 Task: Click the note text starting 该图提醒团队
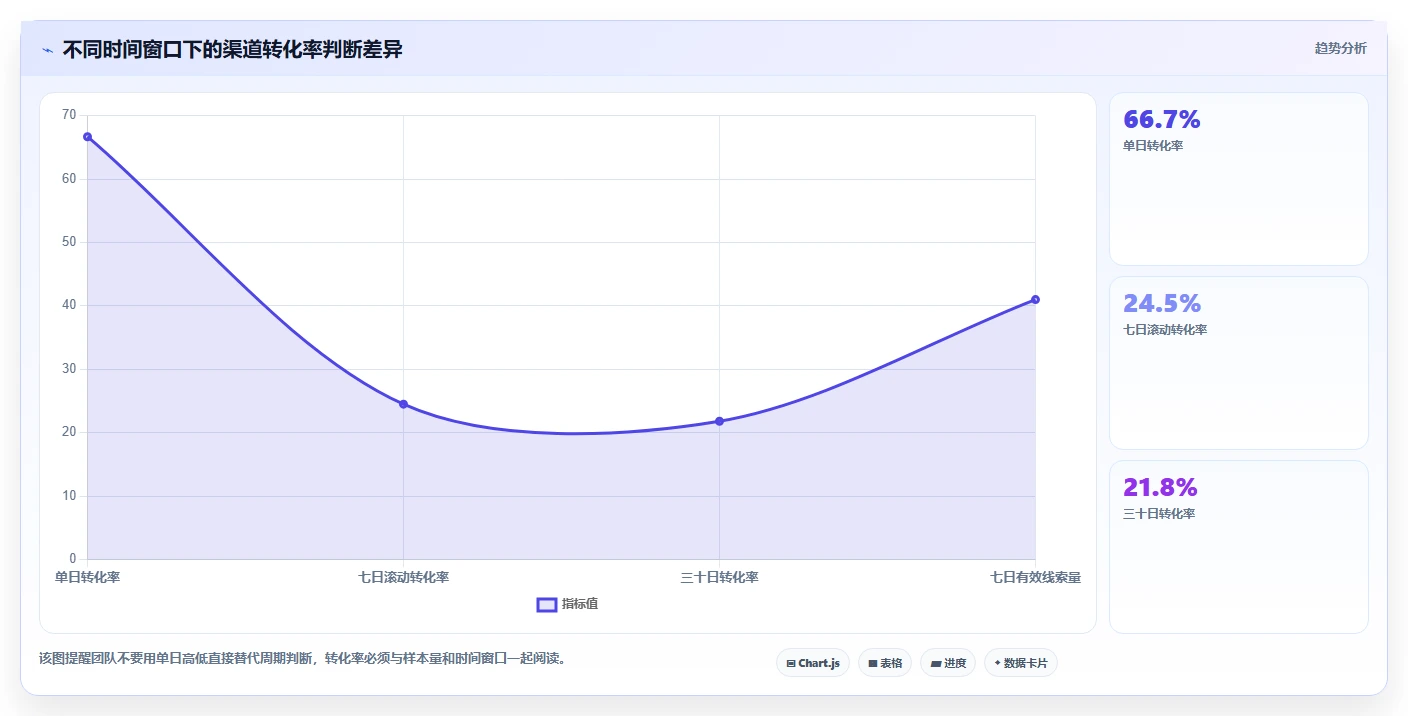pyautogui.click(x=303, y=659)
